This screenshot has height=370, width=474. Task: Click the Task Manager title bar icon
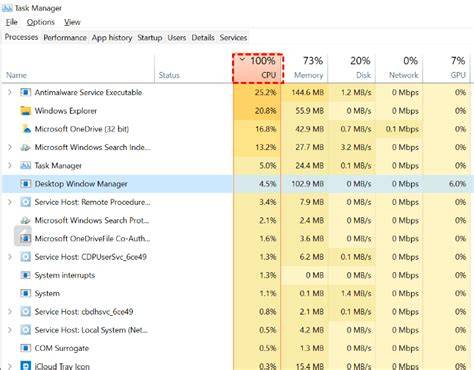pos(7,8)
